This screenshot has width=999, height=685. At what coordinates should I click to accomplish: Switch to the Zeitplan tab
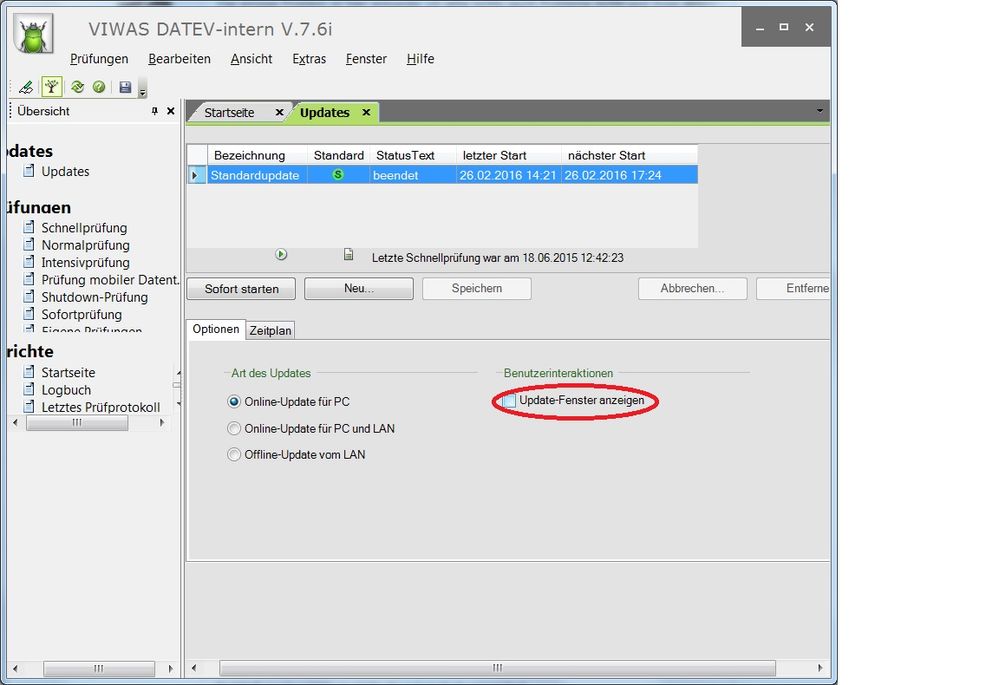pos(270,330)
